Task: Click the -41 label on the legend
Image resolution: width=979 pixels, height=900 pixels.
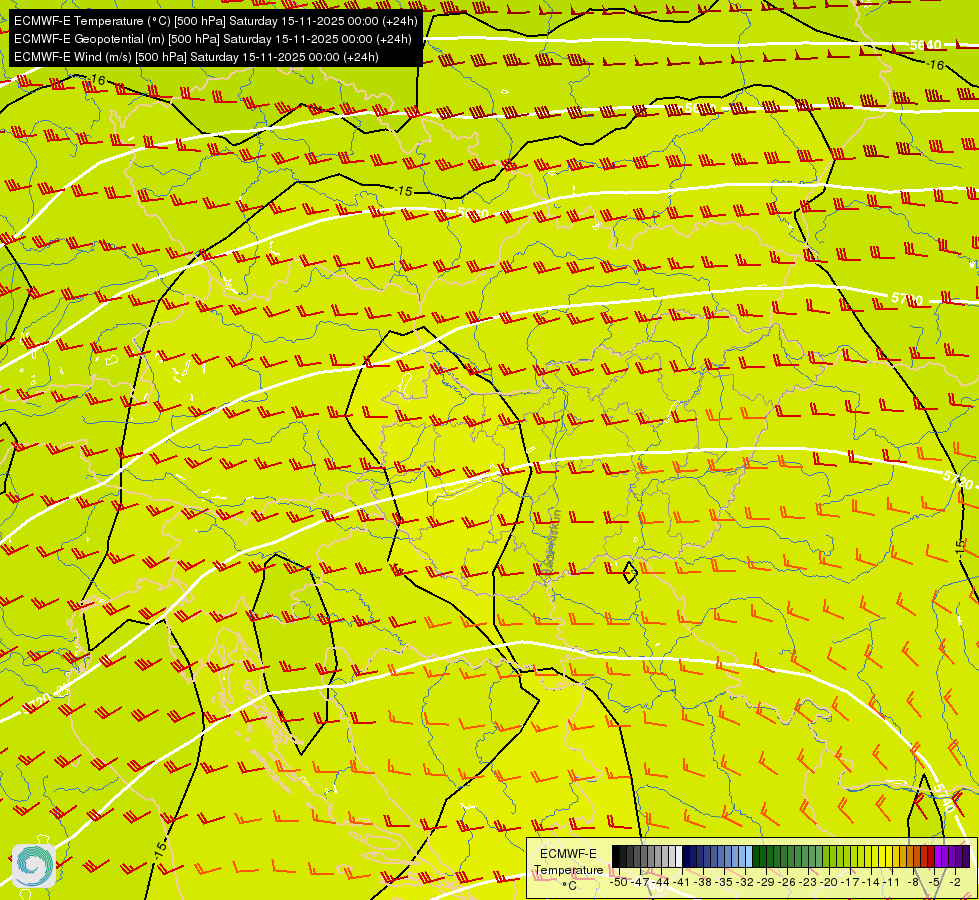Action: (682, 882)
